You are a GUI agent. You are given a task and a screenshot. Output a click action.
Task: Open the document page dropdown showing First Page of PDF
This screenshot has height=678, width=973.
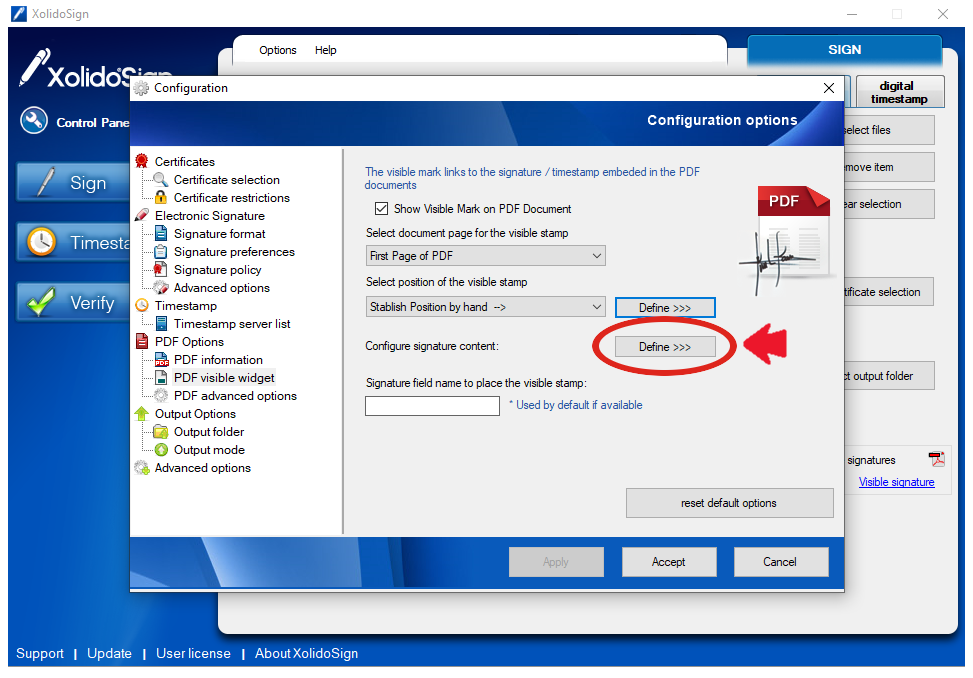coord(485,256)
